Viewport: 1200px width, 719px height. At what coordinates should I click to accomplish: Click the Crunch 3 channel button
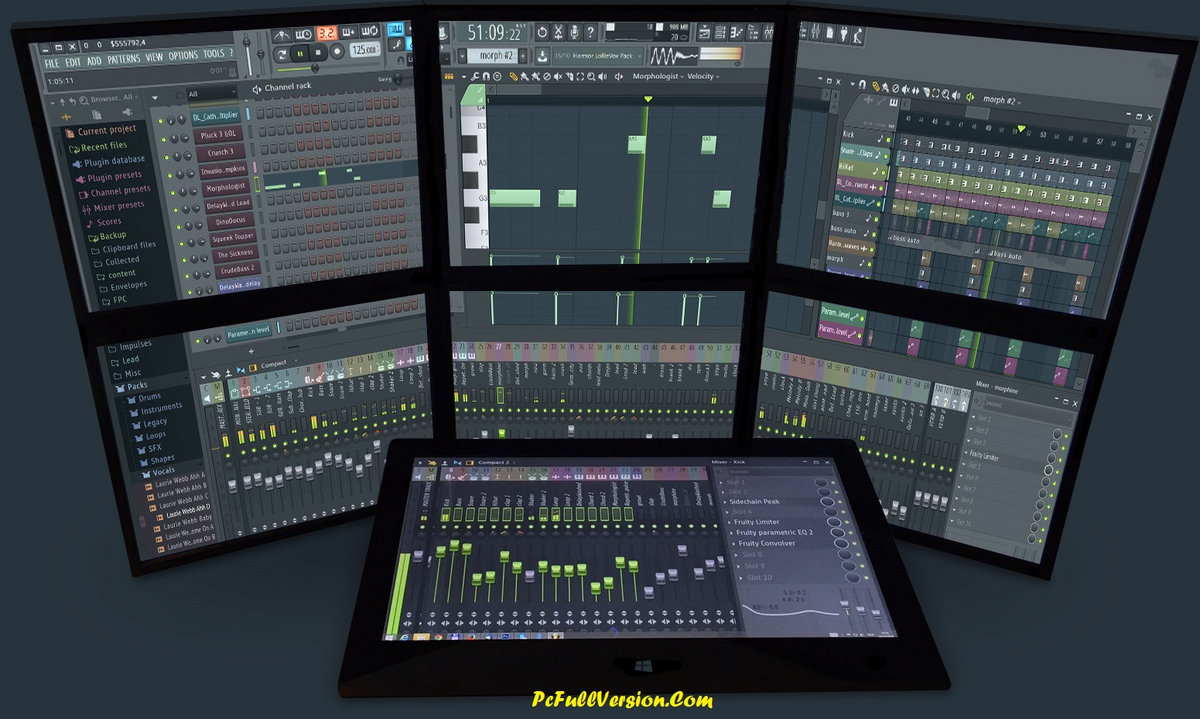click(x=220, y=153)
